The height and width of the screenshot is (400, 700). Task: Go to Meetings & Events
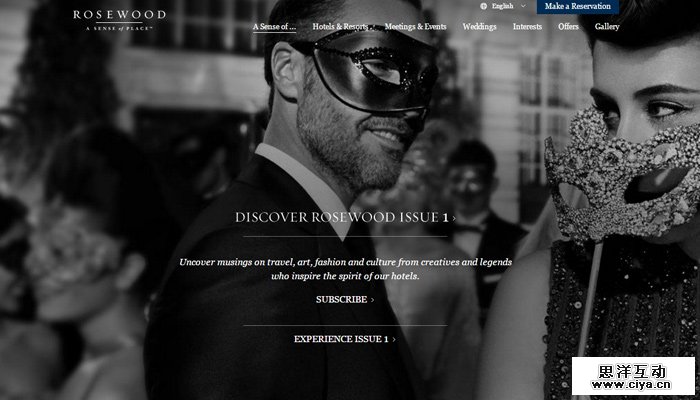coord(416,27)
